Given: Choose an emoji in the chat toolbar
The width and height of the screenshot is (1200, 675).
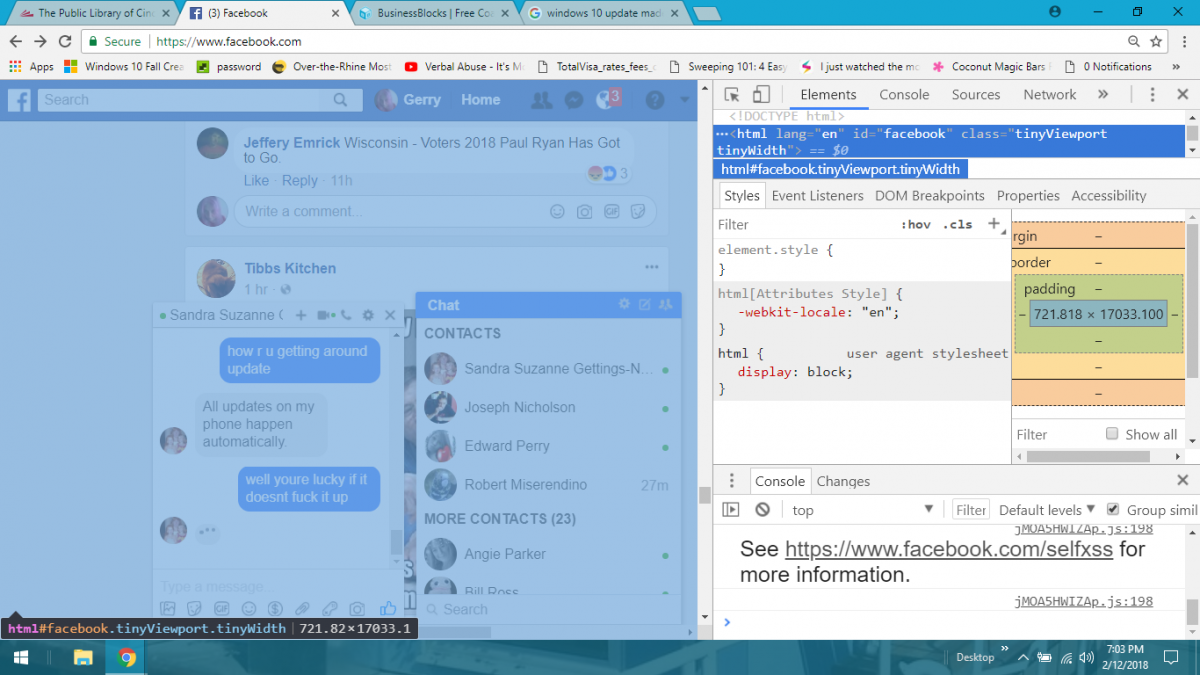Looking at the screenshot, I should [249, 608].
